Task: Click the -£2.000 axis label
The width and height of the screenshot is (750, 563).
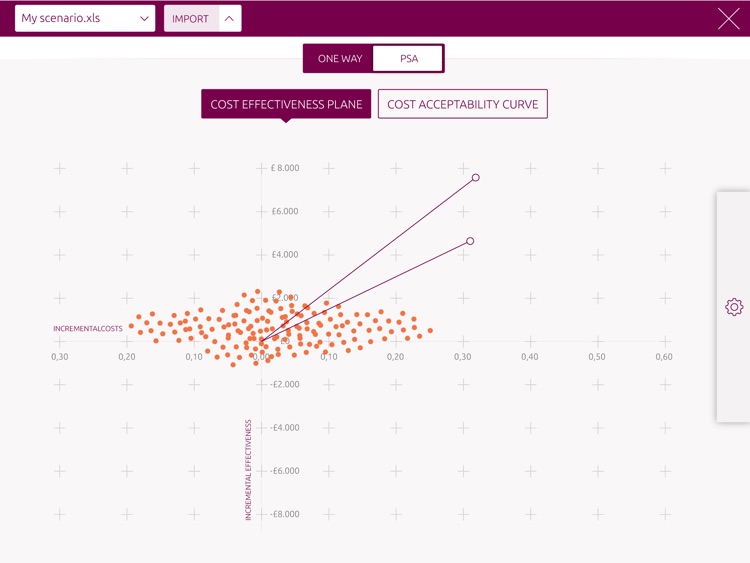Action: coord(284,384)
